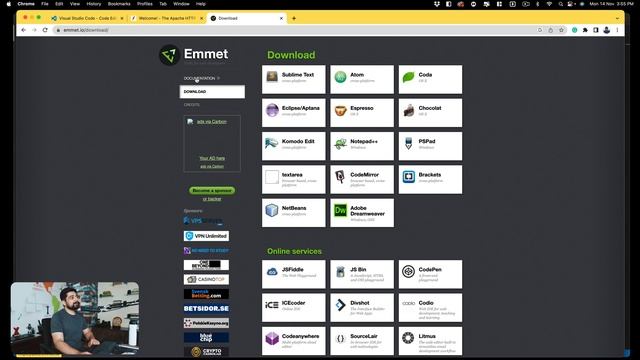Open the Bookmarks menu in menu bar
The height and width of the screenshot is (360, 640).
[119, 4]
